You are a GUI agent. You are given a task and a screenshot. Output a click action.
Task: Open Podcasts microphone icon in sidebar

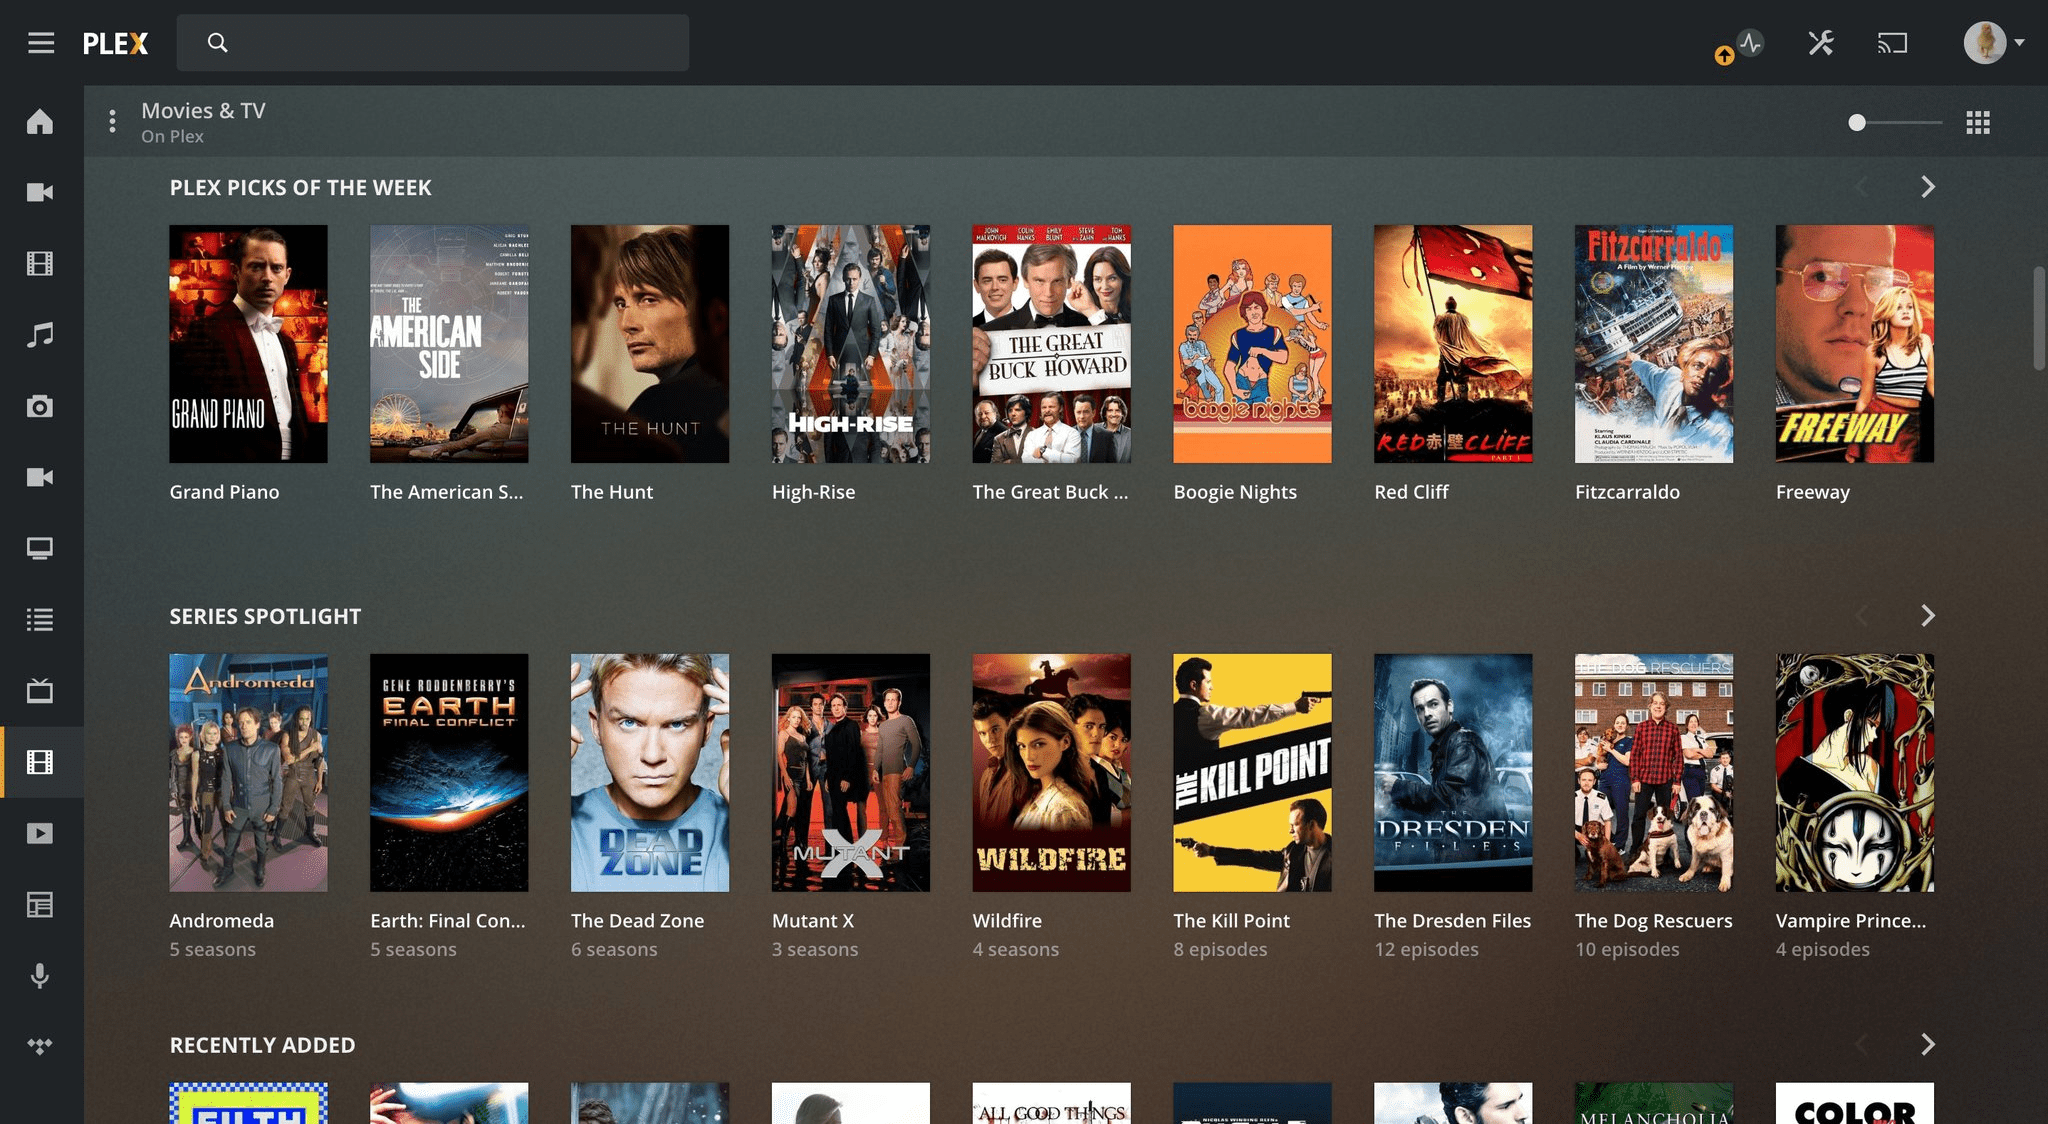pyautogui.click(x=40, y=975)
